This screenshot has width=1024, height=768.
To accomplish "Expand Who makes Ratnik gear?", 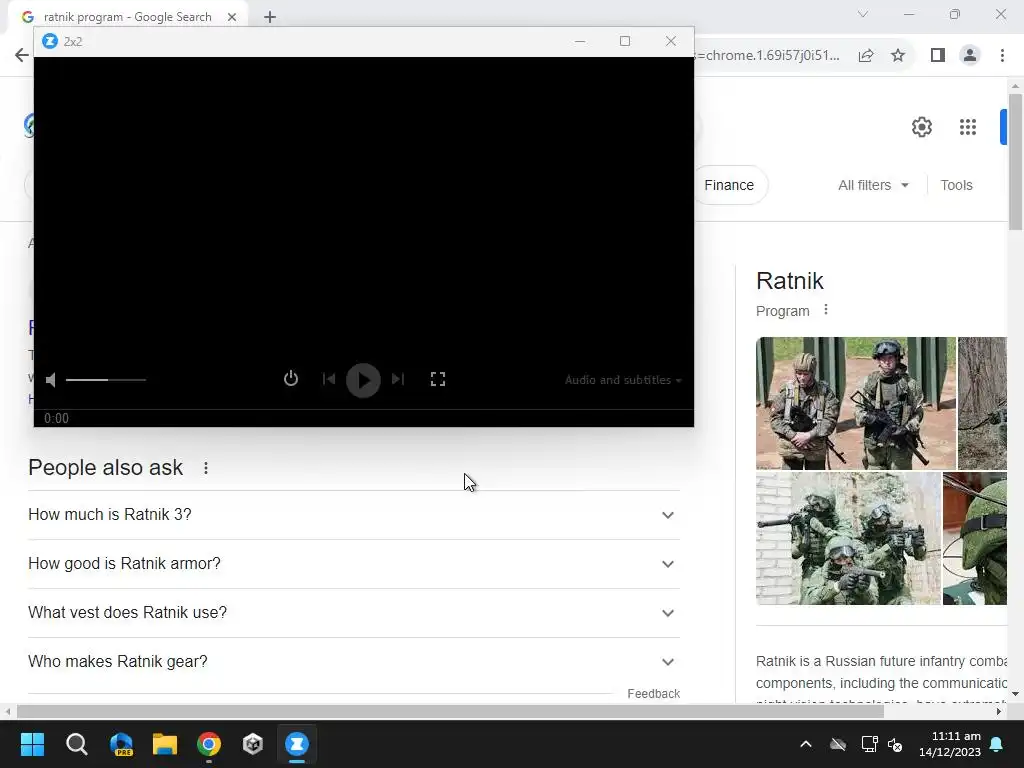I will click(x=353, y=662).
